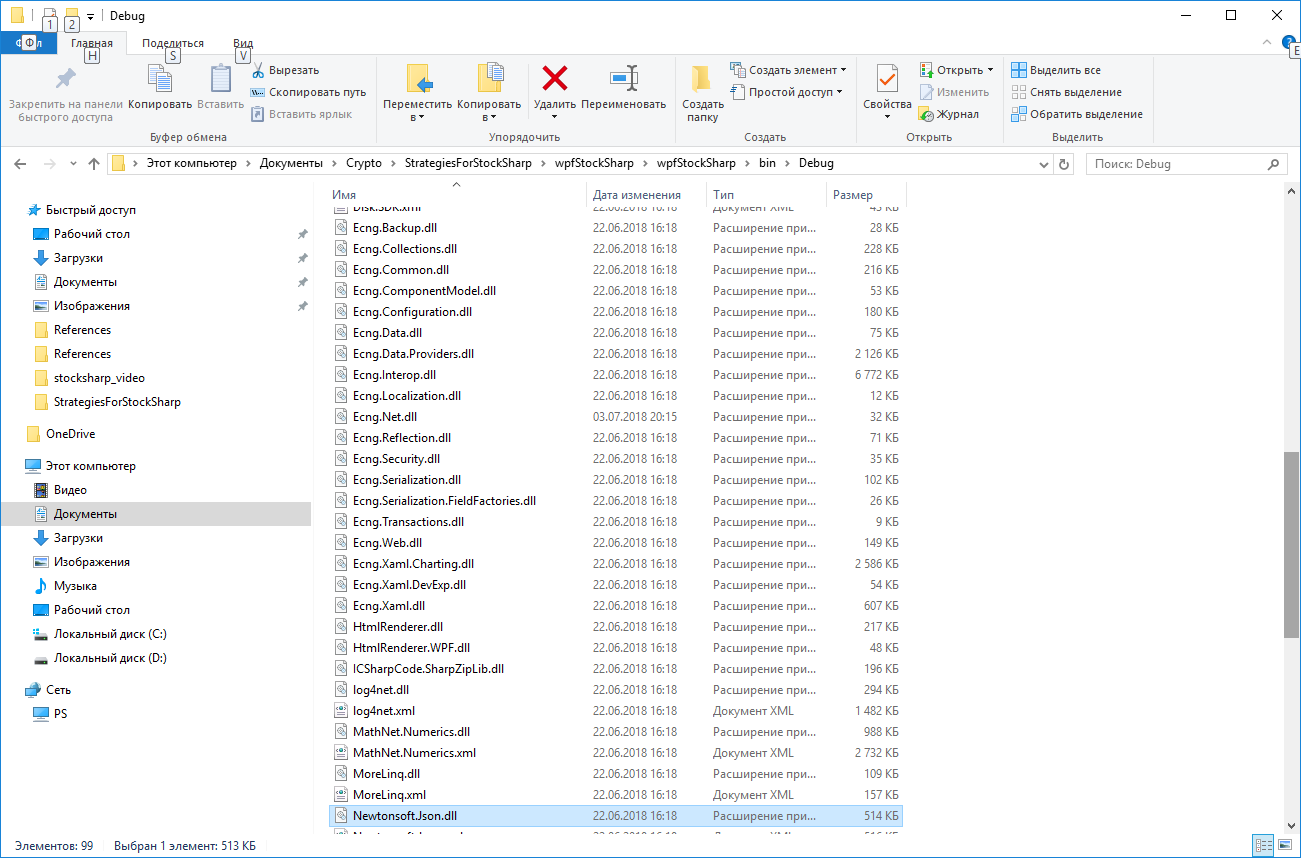Click the up-arrow parent folder button
The width and height of the screenshot is (1301, 858).
click(94, 164)
